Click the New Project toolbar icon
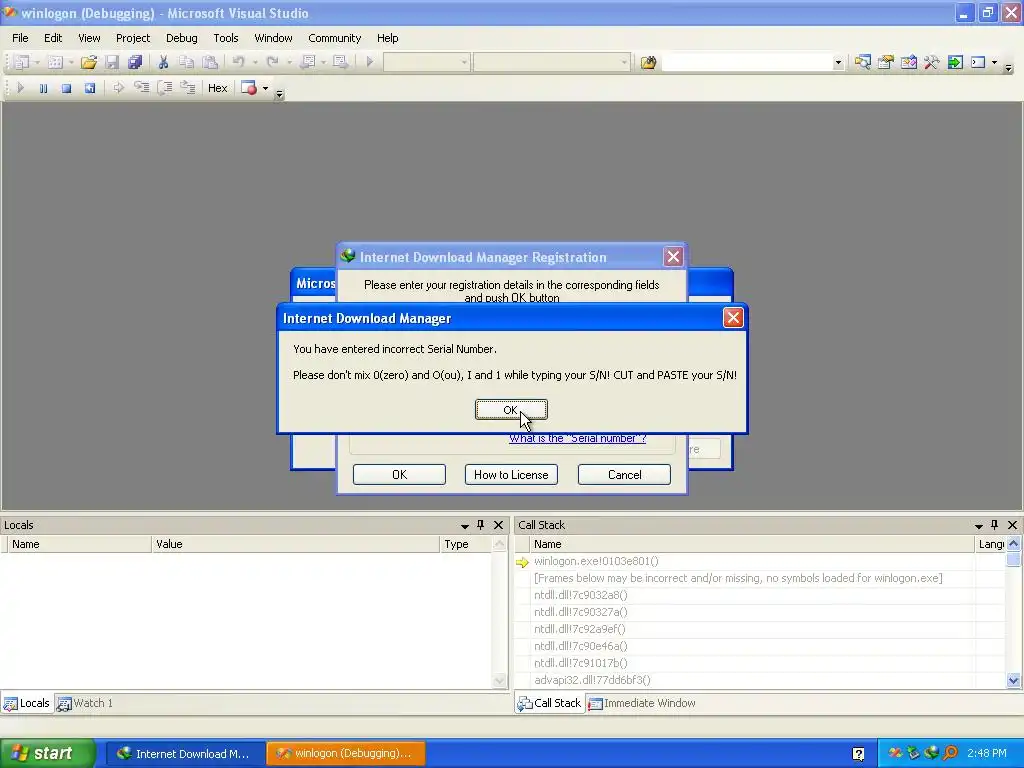1024x768 pixels. (22, 62)
